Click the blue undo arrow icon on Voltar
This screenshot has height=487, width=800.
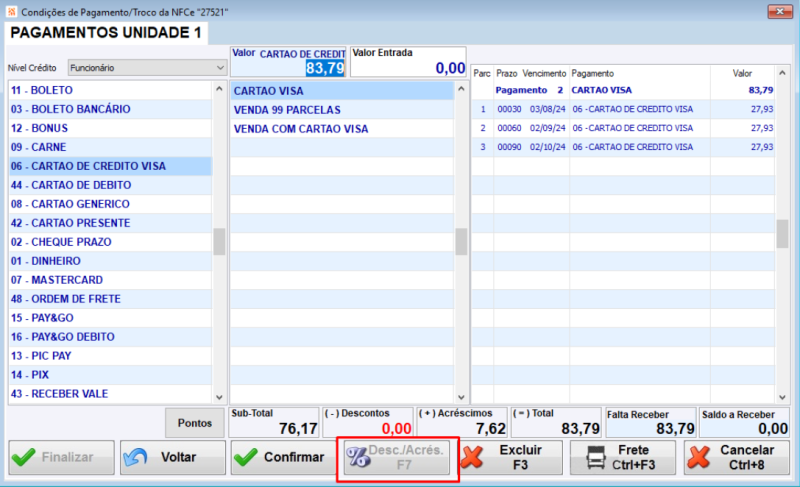[x=135, y=457]
